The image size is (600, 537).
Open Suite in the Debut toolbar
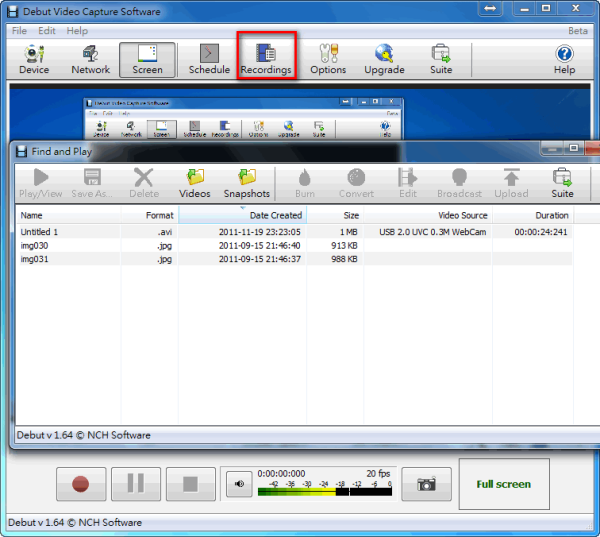point(441,60)
